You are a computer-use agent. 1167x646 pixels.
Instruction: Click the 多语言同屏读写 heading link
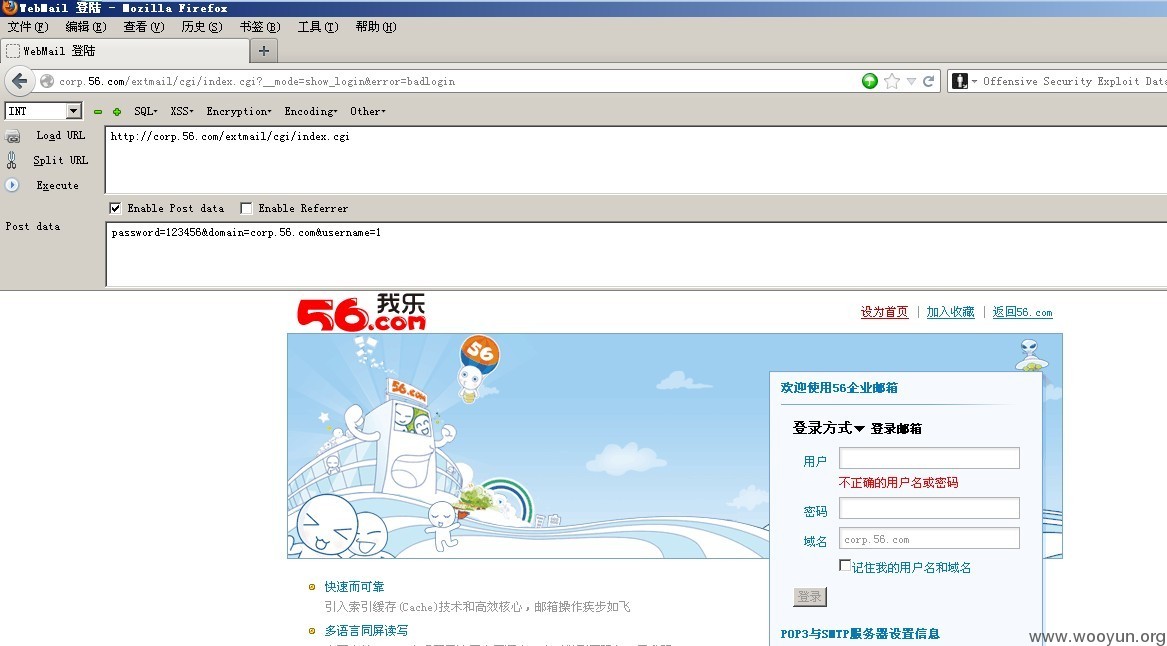[366, 630]
